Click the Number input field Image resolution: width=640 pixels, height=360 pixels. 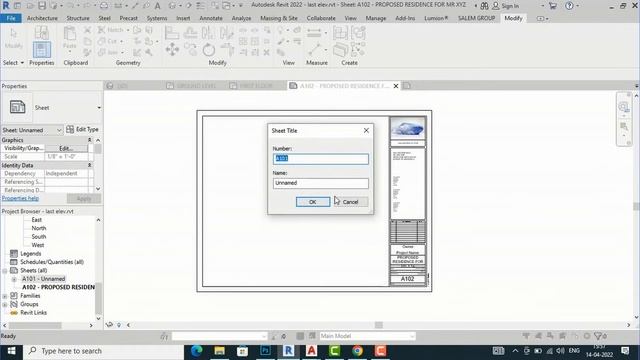pyautogui.click(x=320, y=159)
